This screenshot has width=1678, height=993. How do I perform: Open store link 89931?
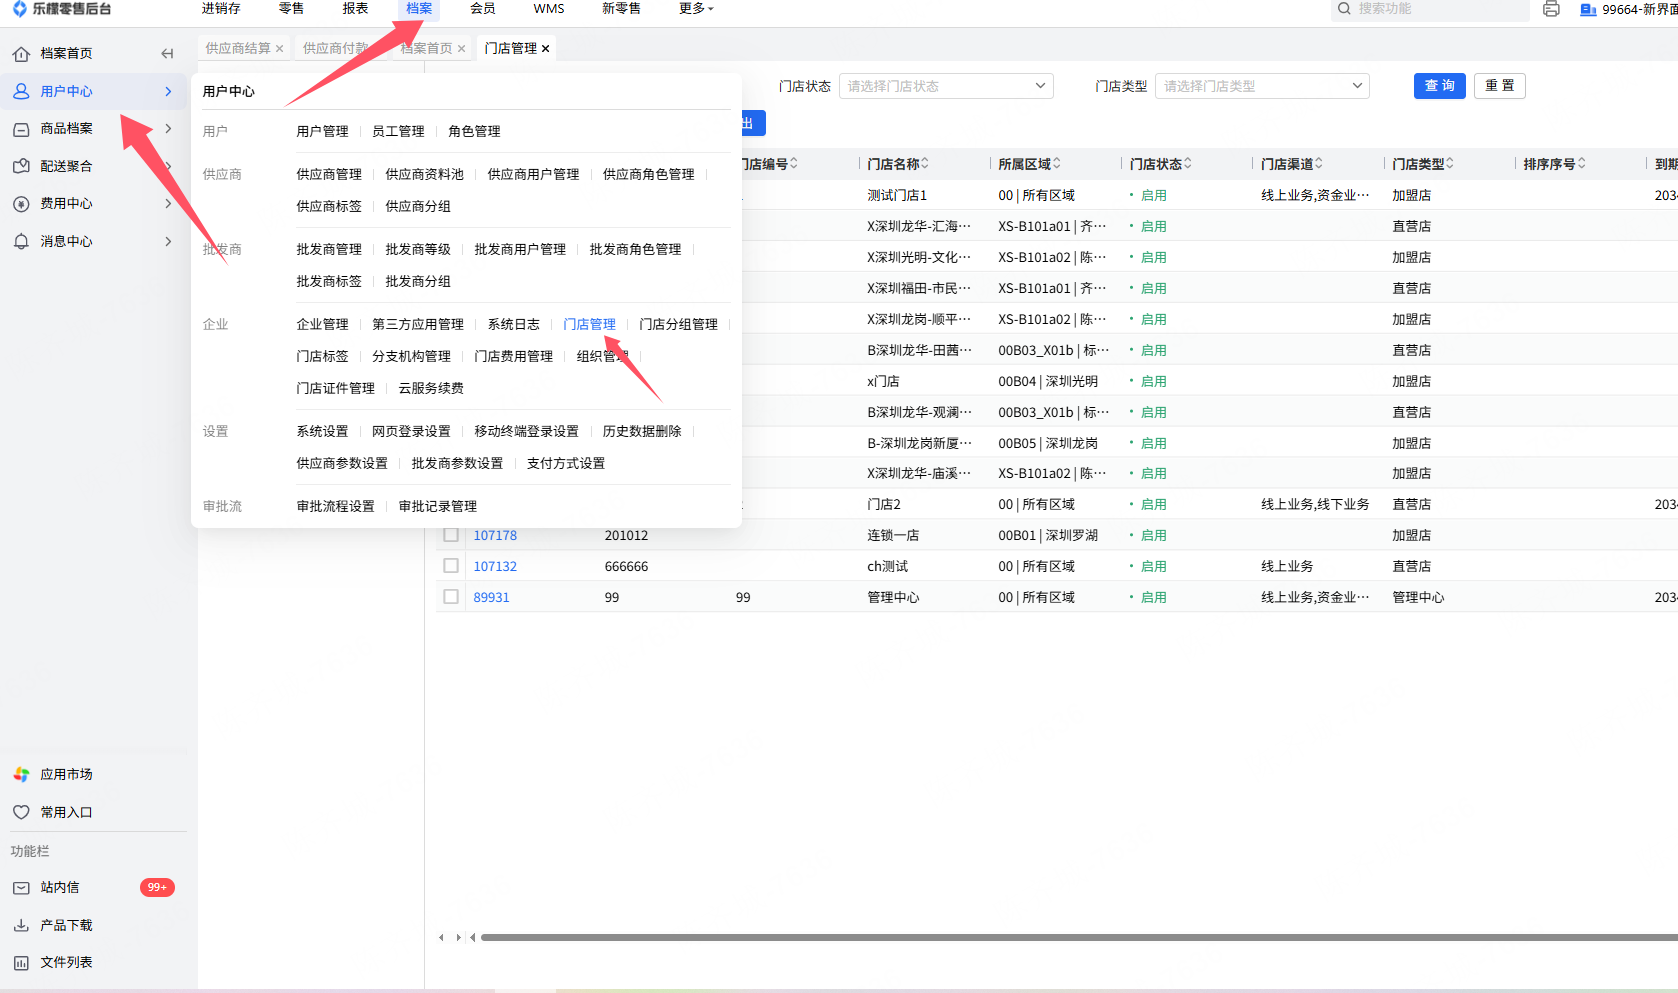coord(491,598)
